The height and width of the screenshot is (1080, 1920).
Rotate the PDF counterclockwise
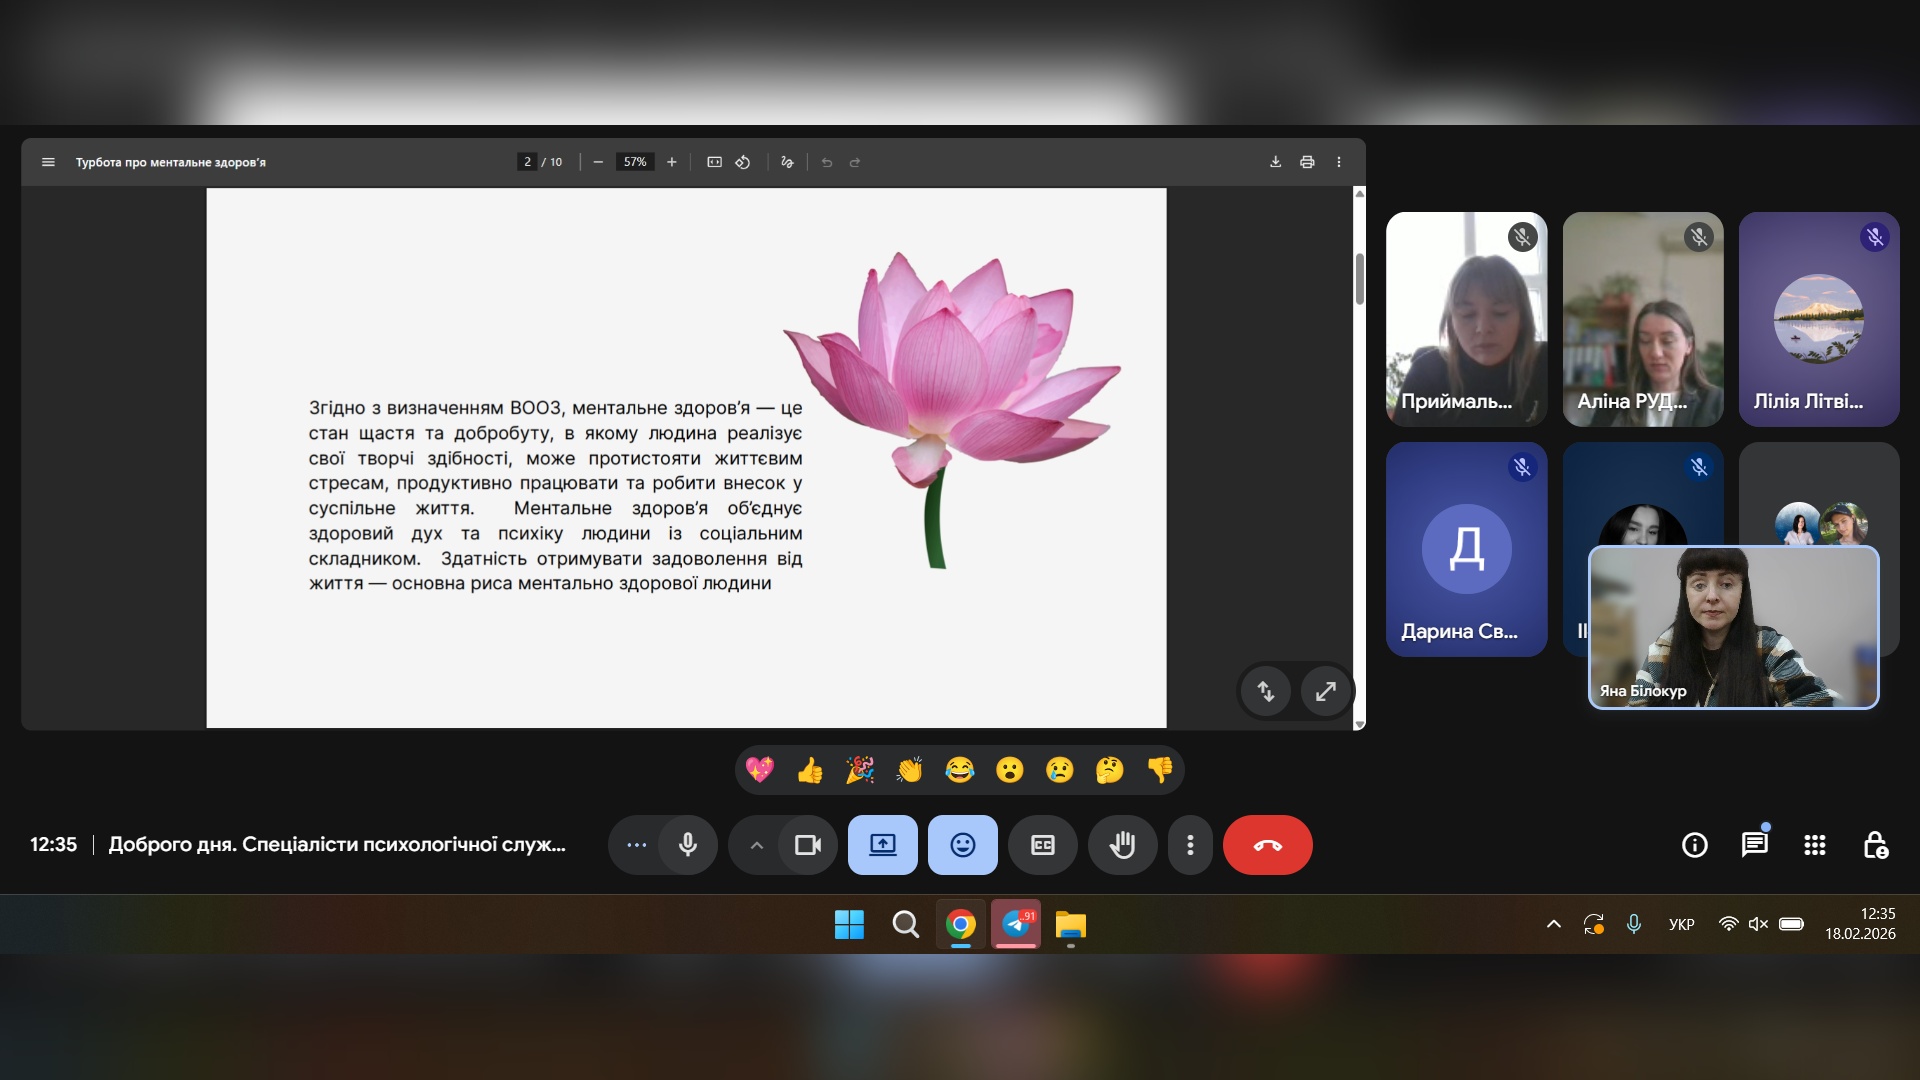point(743,162)
